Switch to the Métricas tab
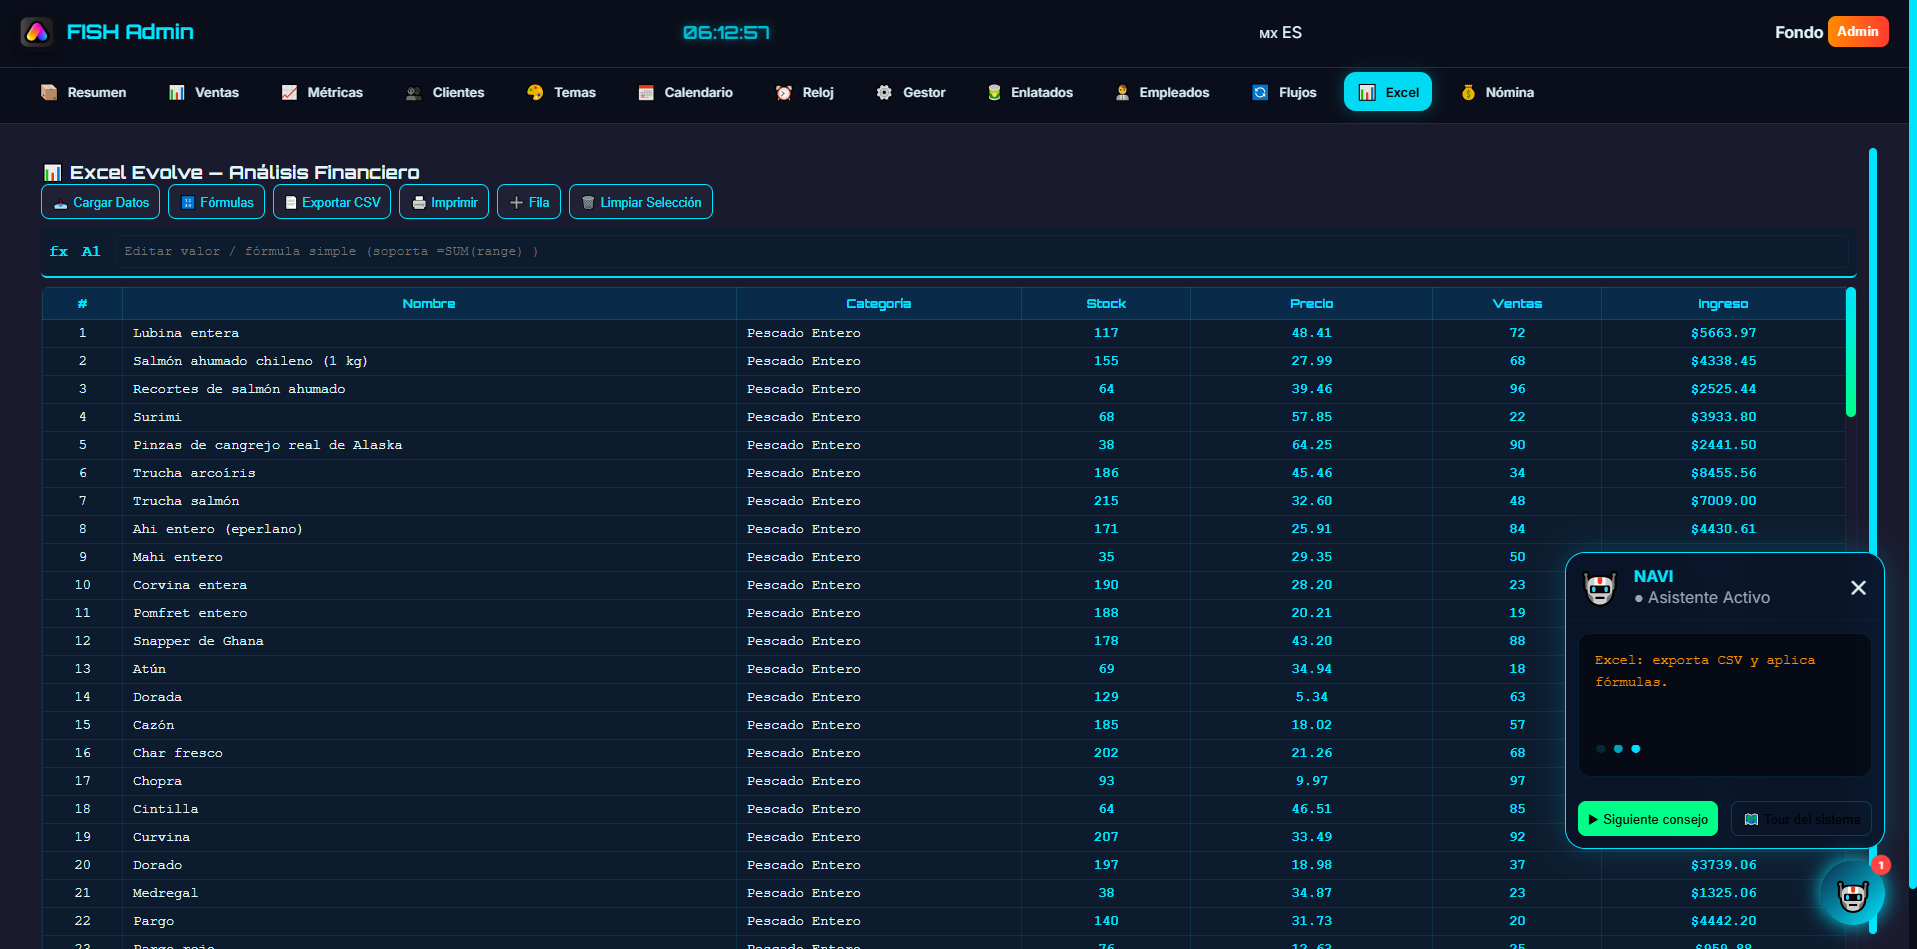This screenshot has height=949, width=1917. coord(322,92)
